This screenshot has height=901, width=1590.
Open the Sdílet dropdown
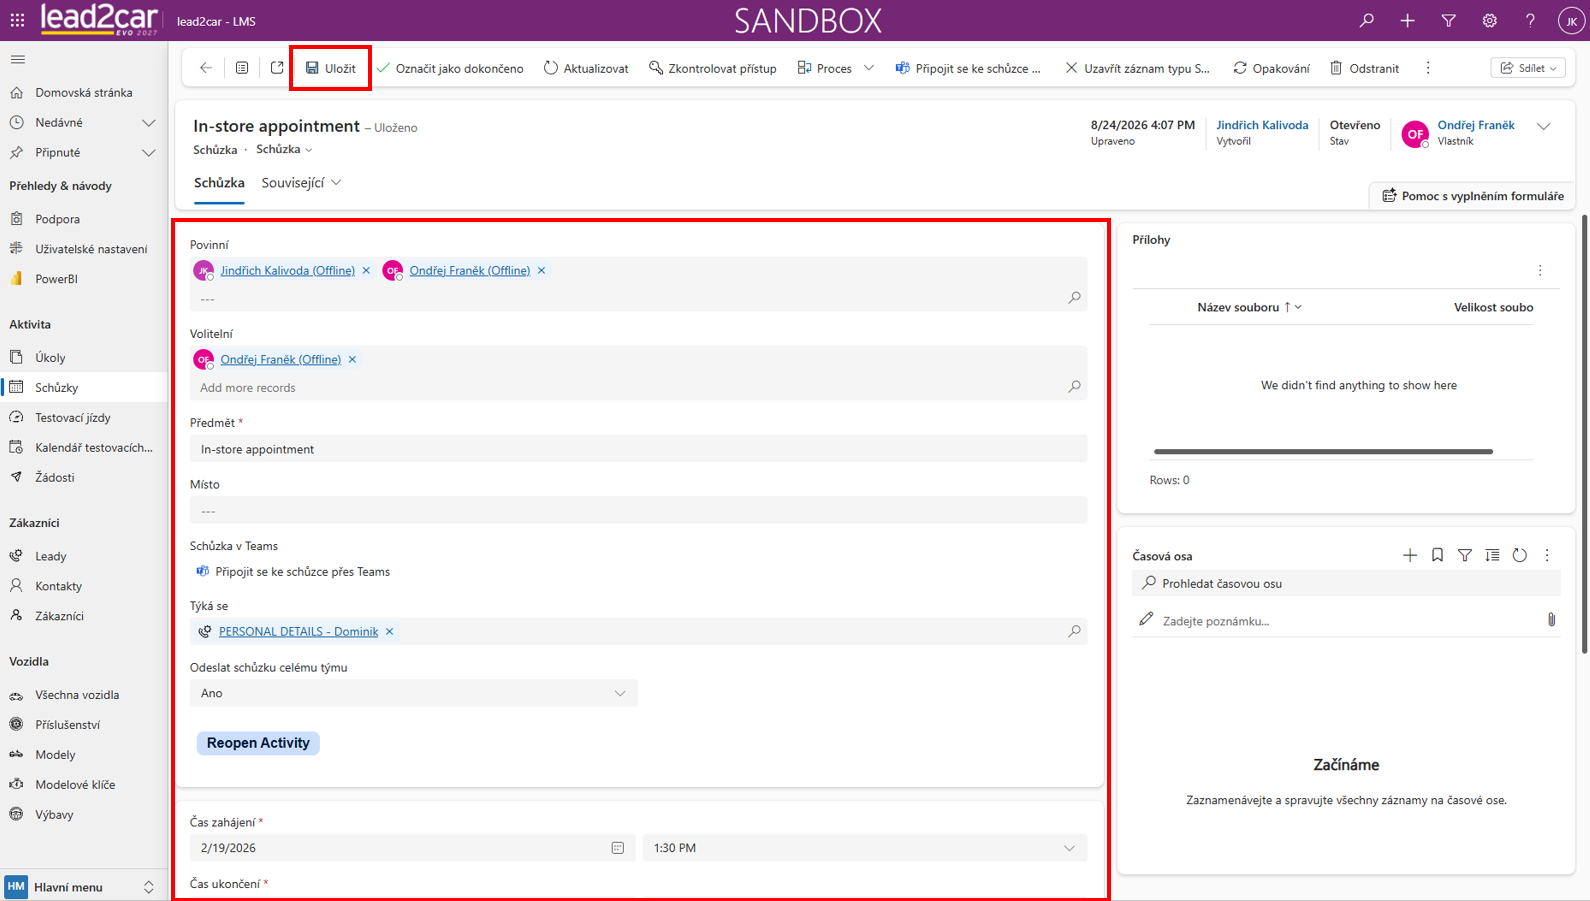click(1528, 68)
